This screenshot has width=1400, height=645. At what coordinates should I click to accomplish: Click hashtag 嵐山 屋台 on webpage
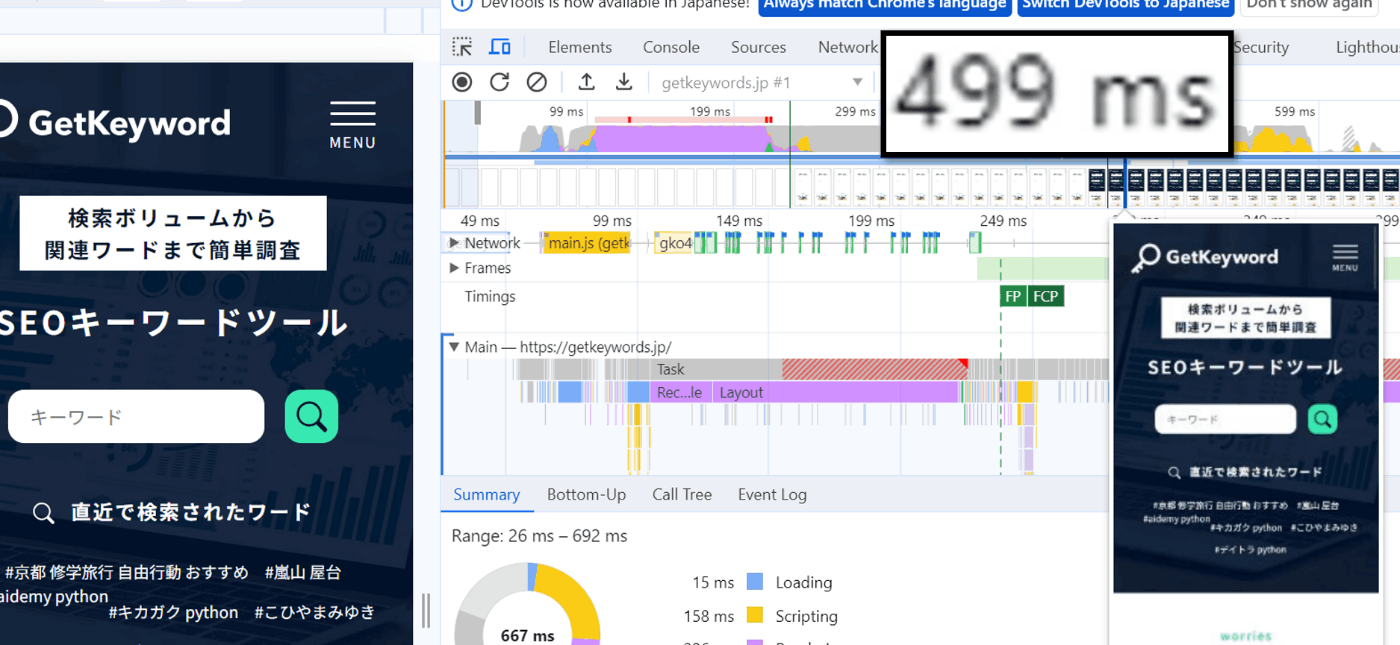click(x=303, y=572)
